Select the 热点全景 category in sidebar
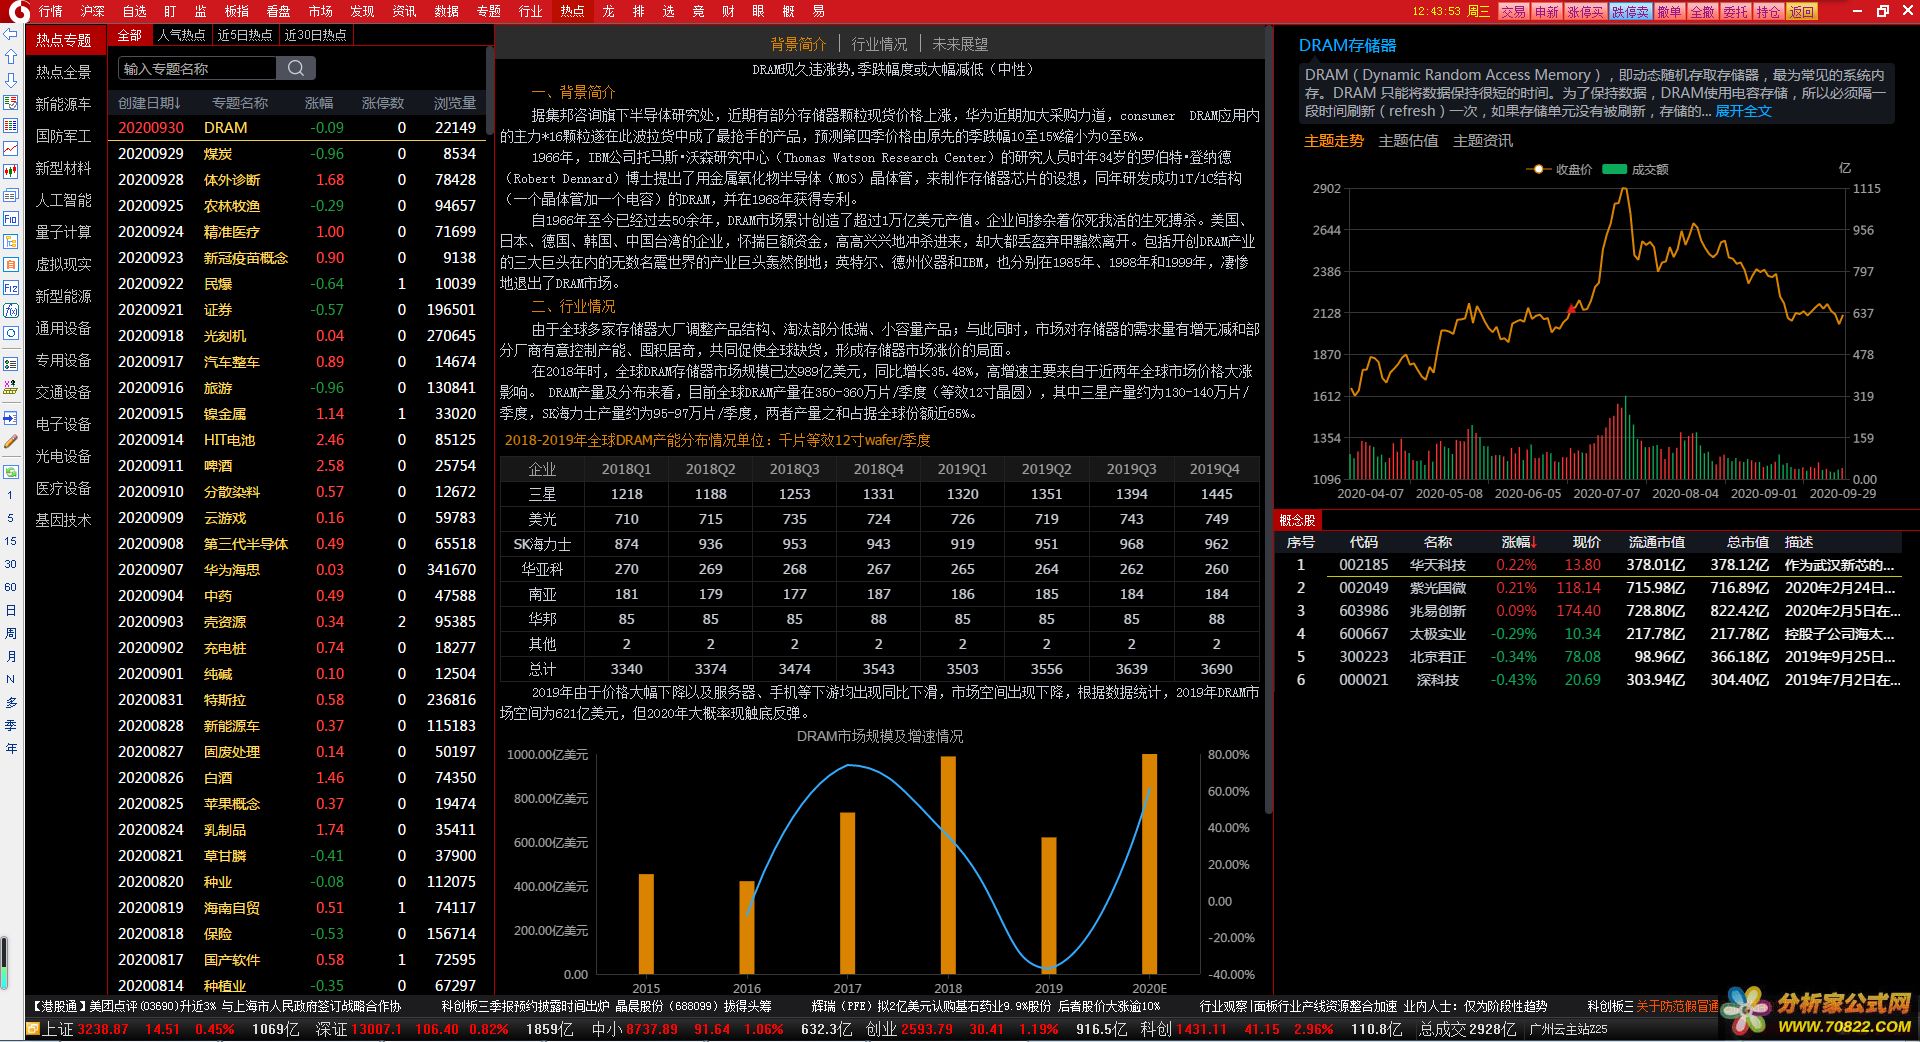 click(63, 72)
